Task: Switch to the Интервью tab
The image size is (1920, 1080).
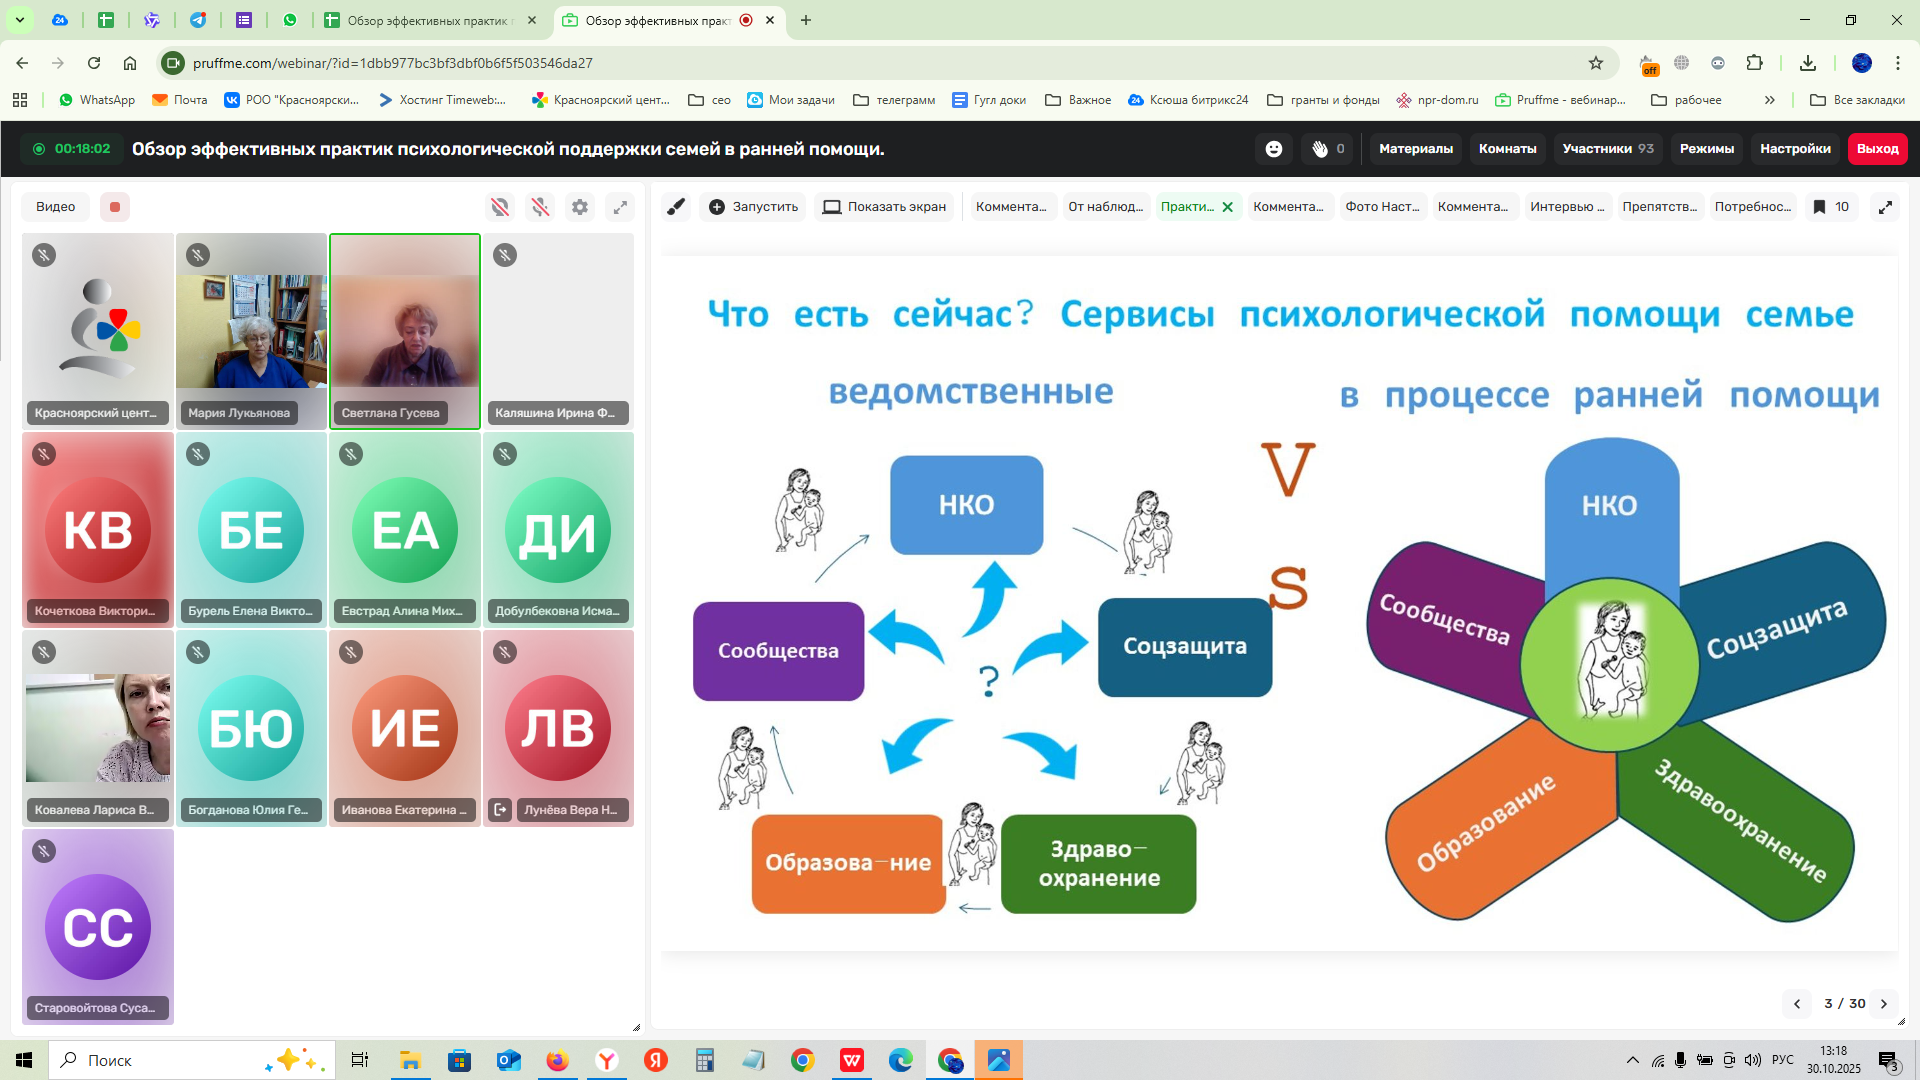Action: (1567, 207)
